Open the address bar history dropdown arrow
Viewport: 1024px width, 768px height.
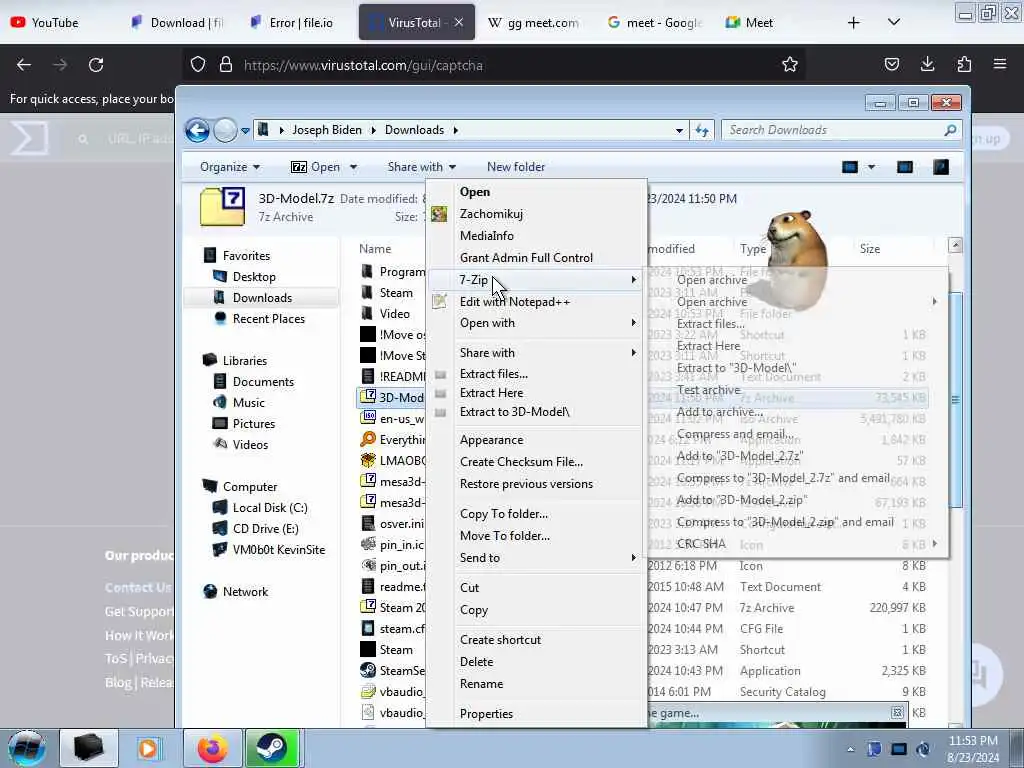point(679,130)
